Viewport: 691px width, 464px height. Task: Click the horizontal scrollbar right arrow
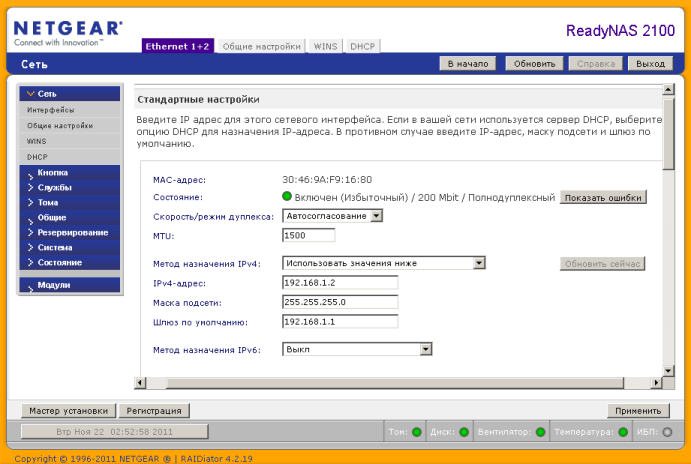[x=657, y=382]
